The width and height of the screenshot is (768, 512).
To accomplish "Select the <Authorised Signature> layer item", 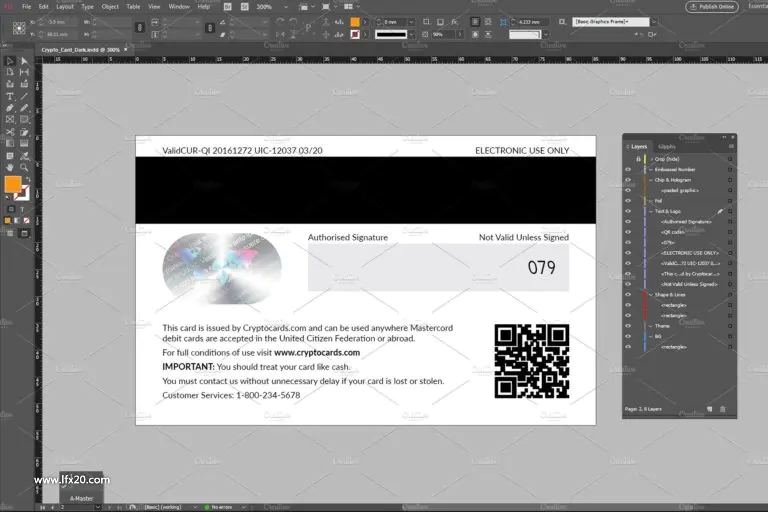I will 686,222.
